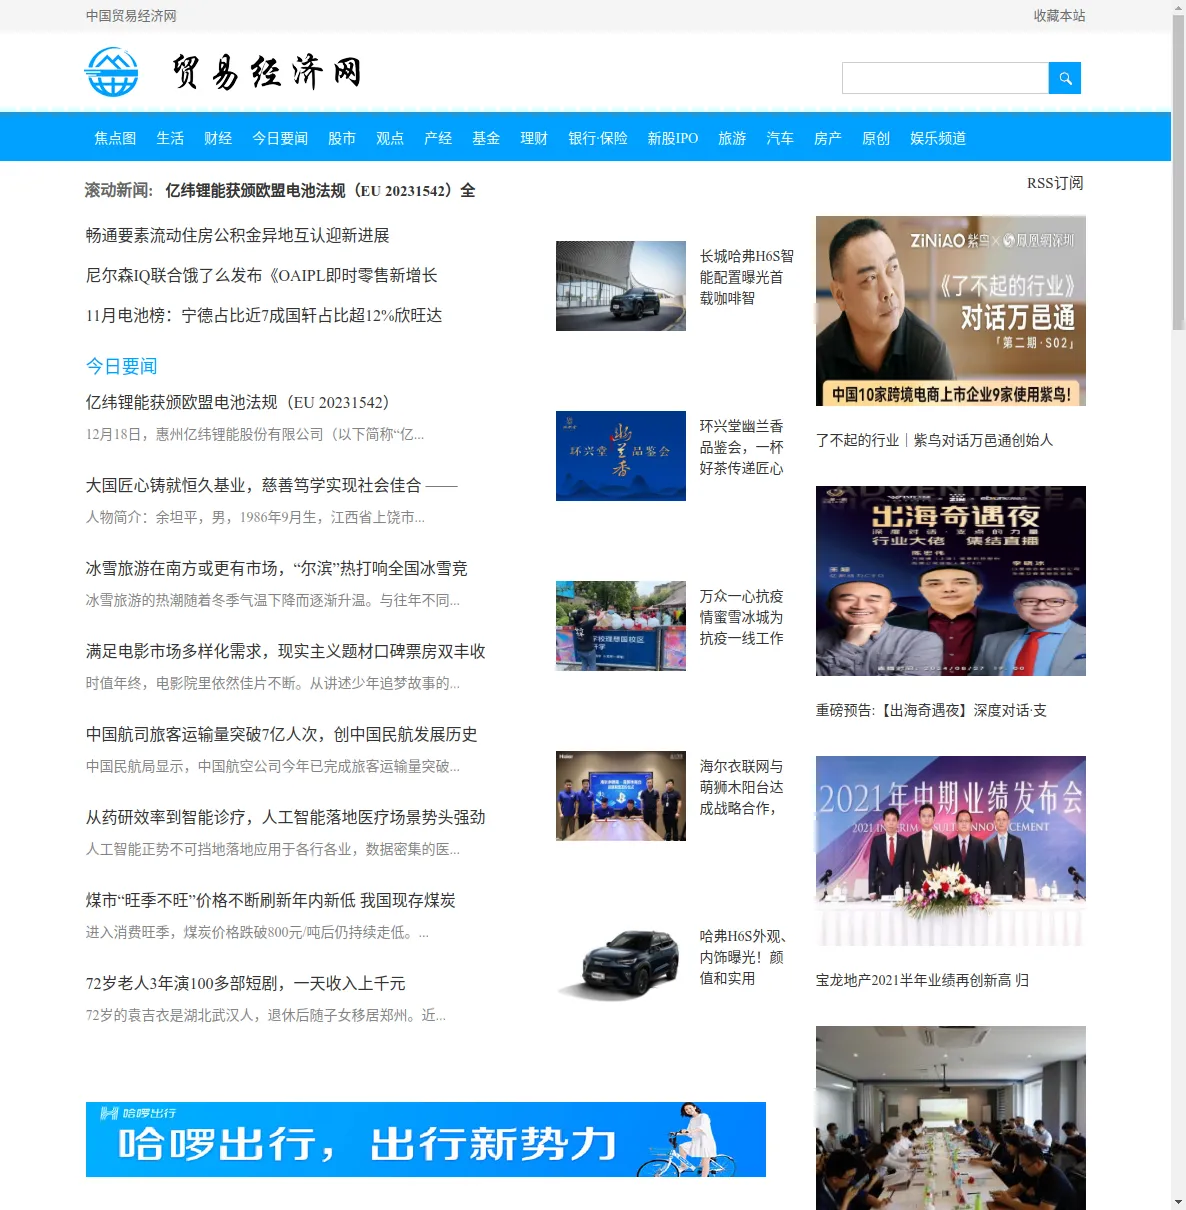1186x1210 pixels.
Task: Click the scrollbar up arrow
Action: point(1178,7)
